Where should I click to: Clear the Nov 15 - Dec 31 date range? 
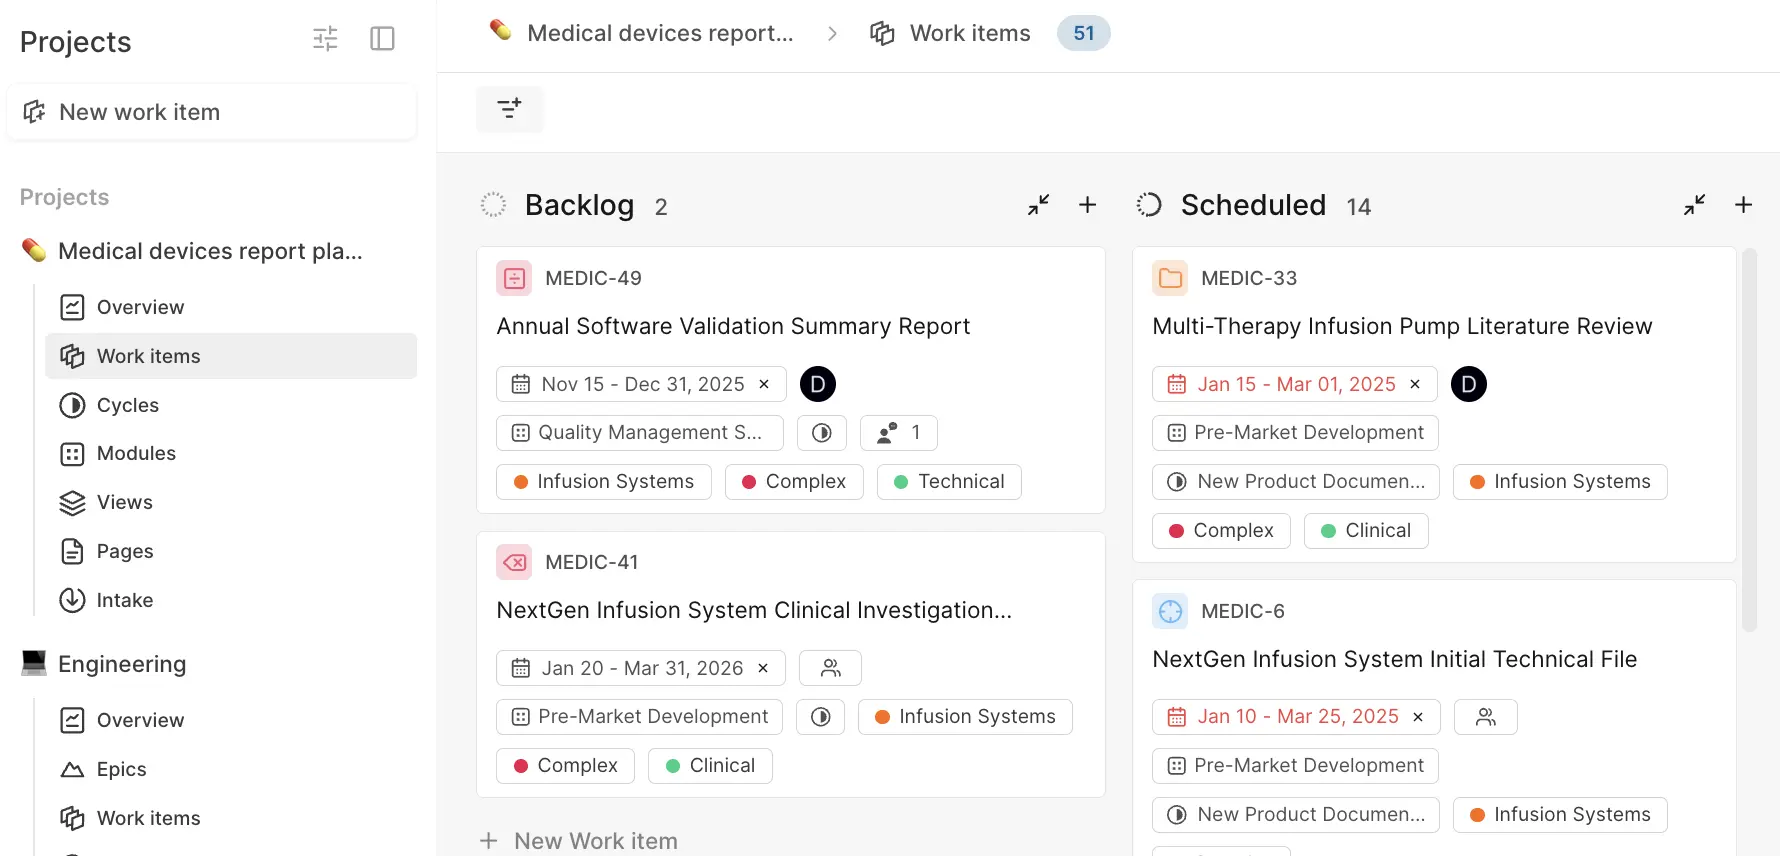[x=764, y=384]
